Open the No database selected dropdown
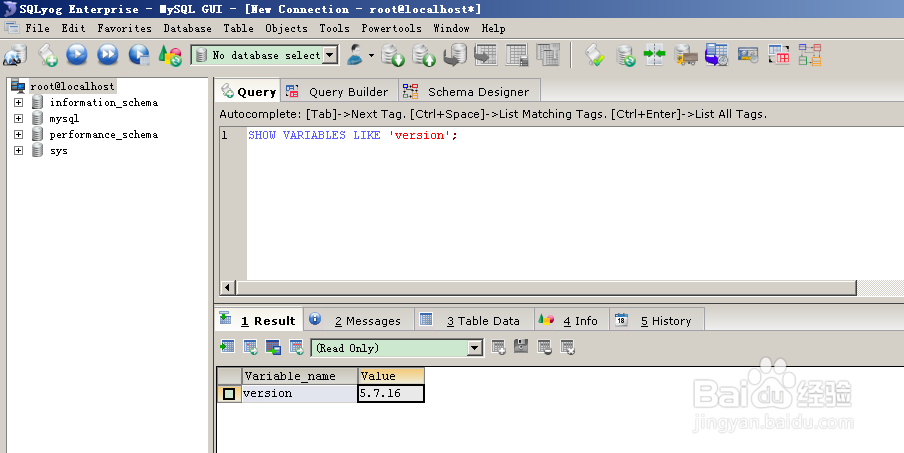Image resolution: width=904 pixels, height=453 pixels. tap(330, 55)
